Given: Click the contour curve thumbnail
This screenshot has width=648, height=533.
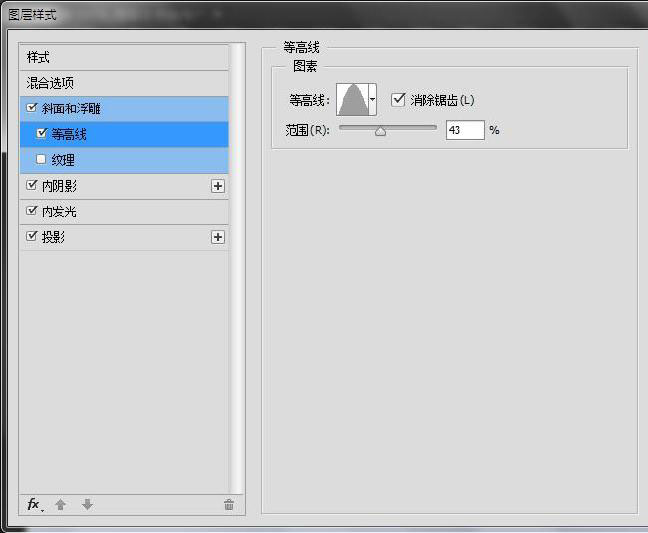Looking at the screenshot, I should (x=353, y=100).
